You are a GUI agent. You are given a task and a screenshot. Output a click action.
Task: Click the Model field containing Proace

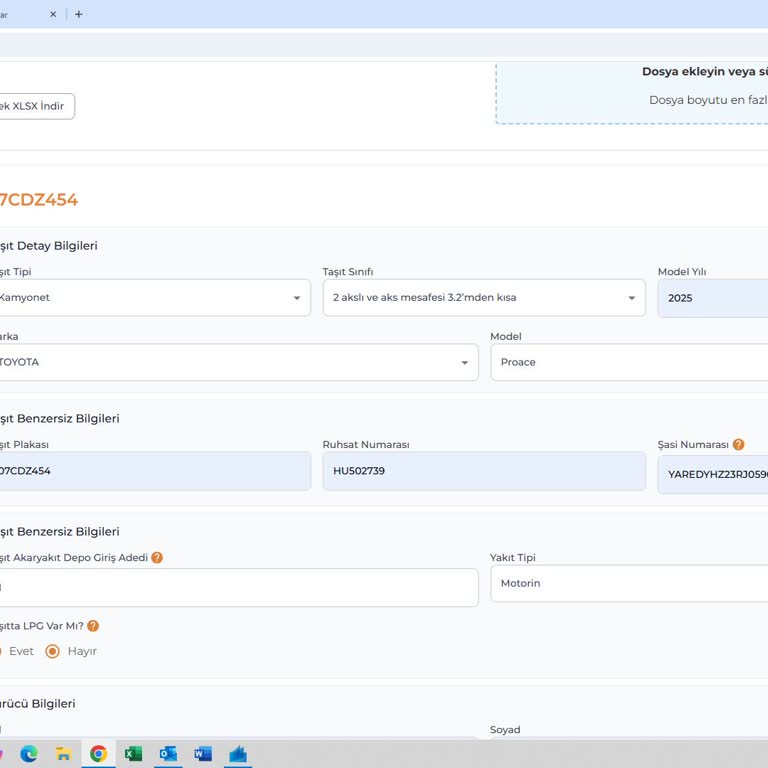click(x=630, y=362)
